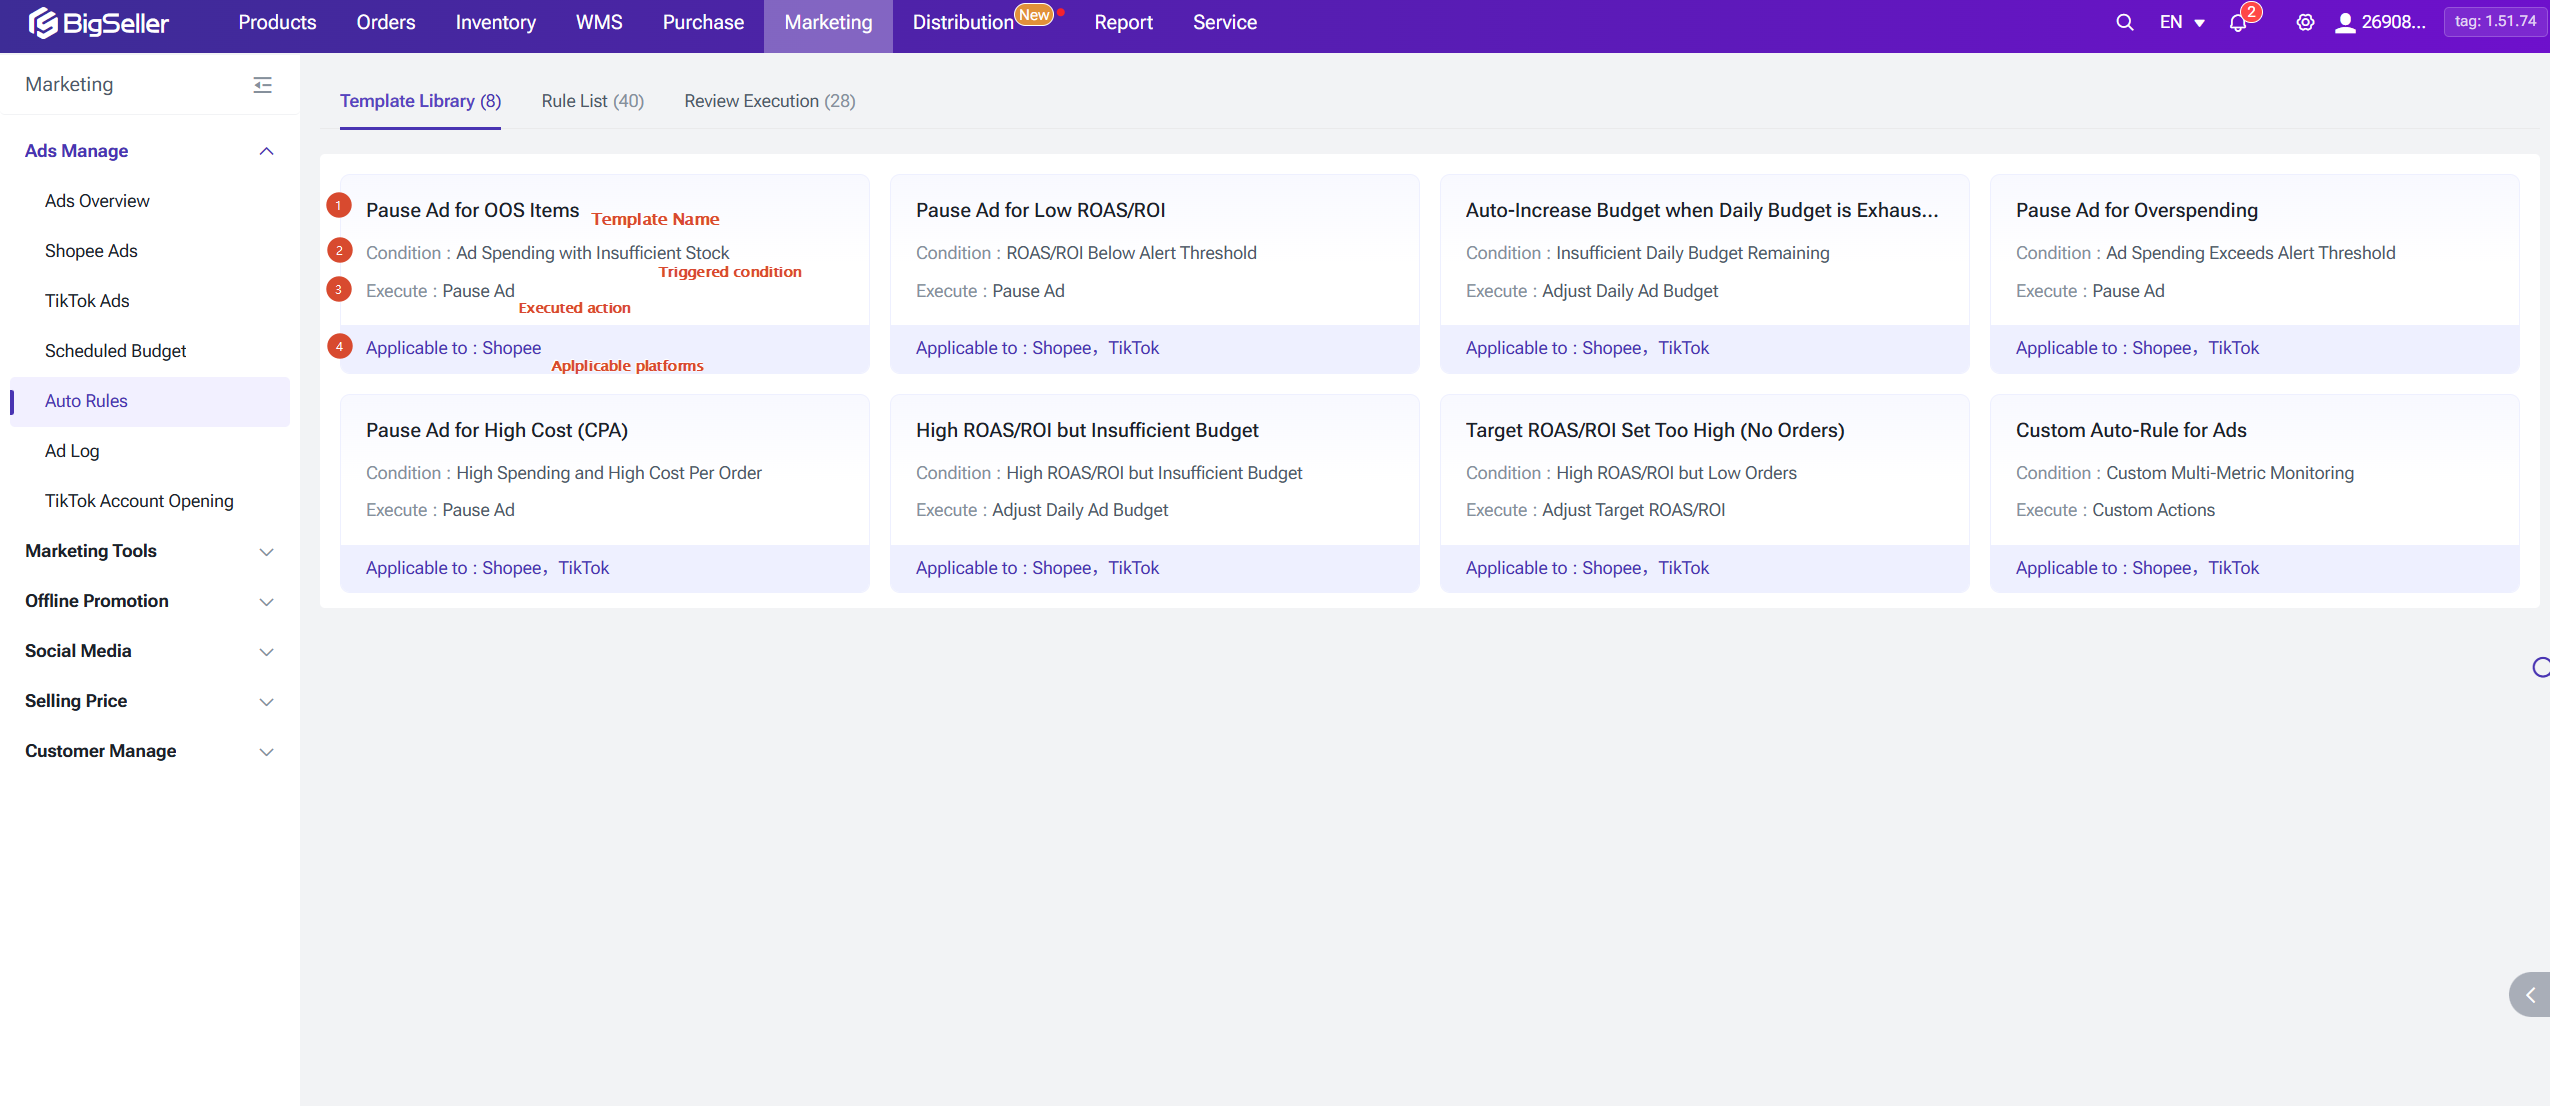The image size is (2550, 1106).
Task: Click the BigSeller logo icon
Action: (x=43, y=22)
